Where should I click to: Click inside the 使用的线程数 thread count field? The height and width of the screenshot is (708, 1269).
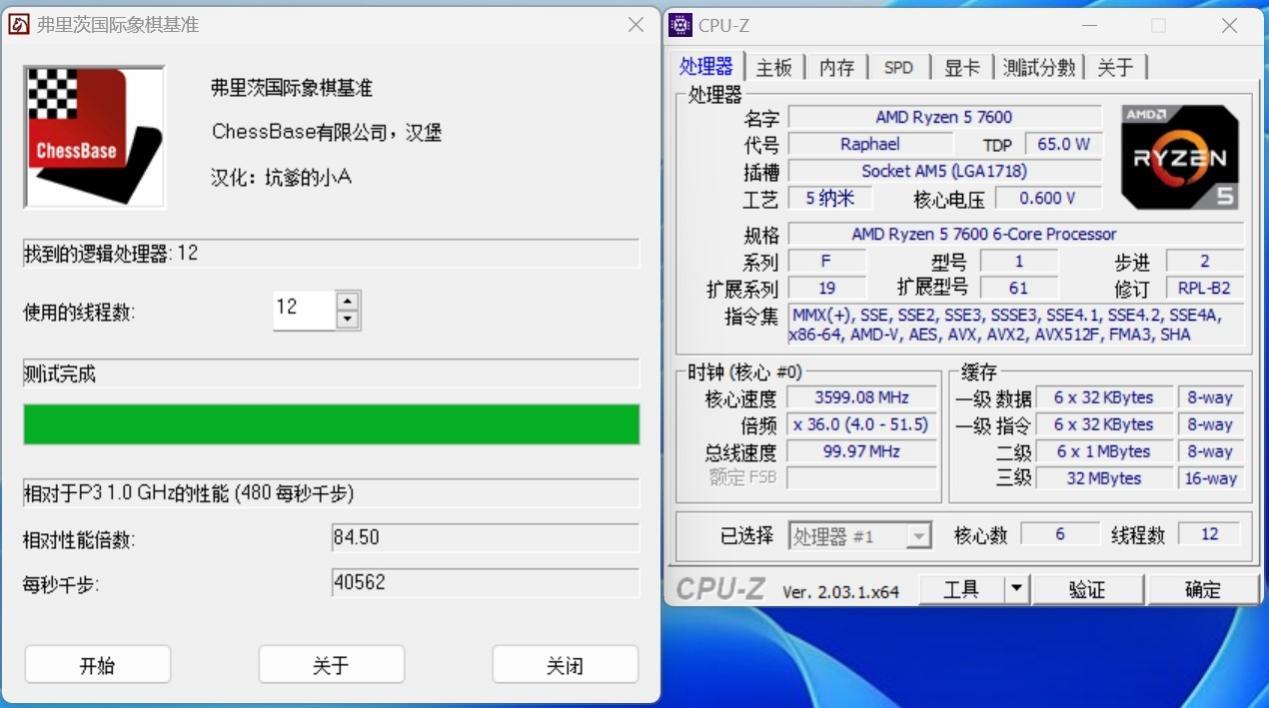[305, 309]
